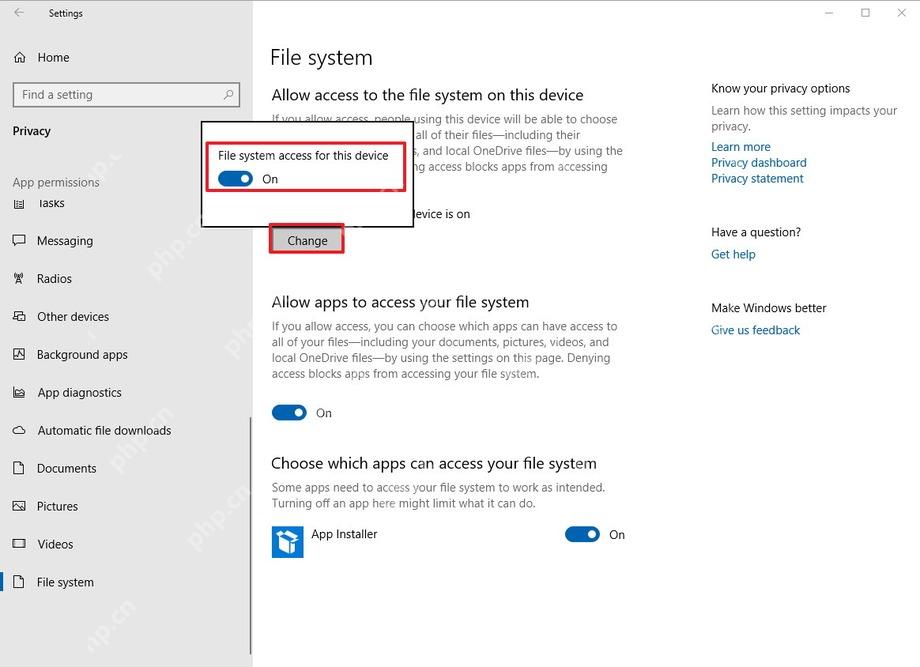Click the back arrow in Settings
This screenshot has width=920, height=667.
[19, 12]
